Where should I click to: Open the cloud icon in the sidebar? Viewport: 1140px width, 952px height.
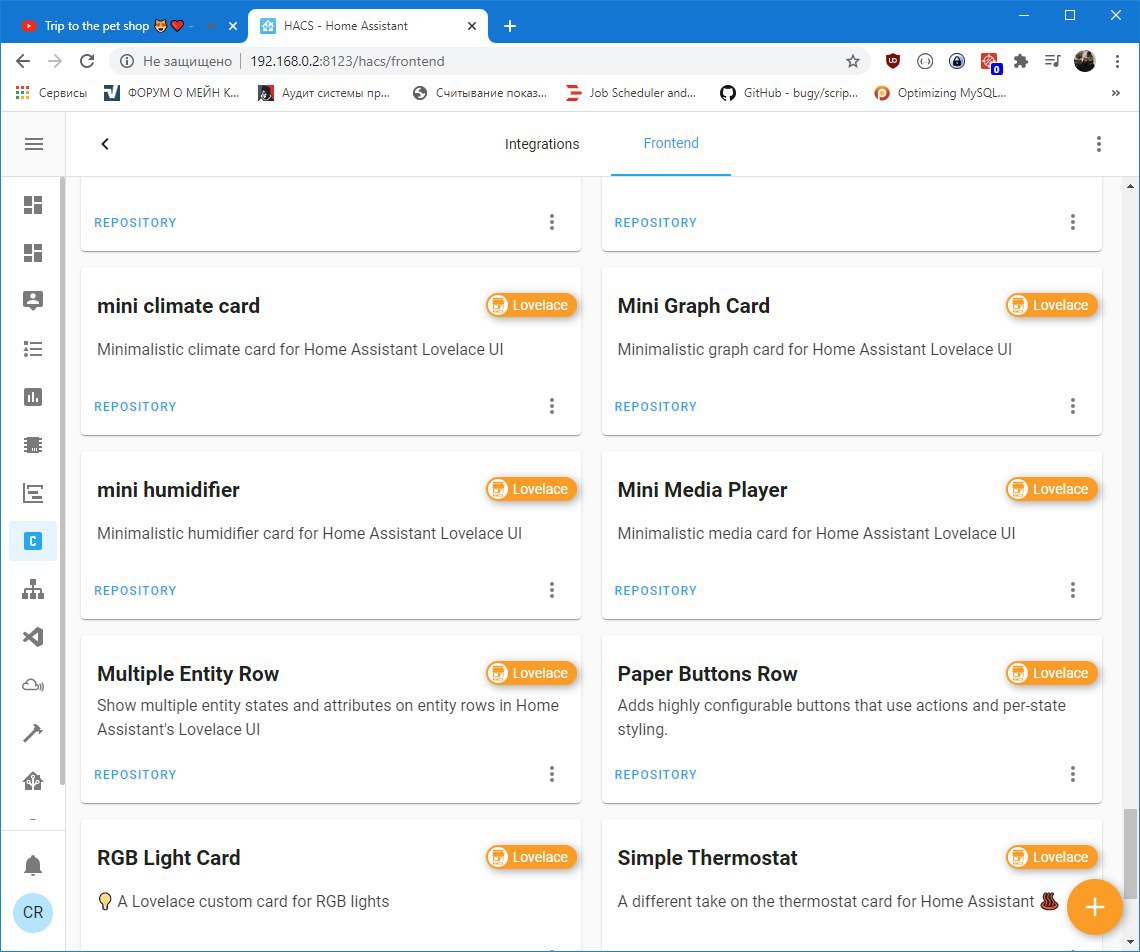click(x=33, y=685)
